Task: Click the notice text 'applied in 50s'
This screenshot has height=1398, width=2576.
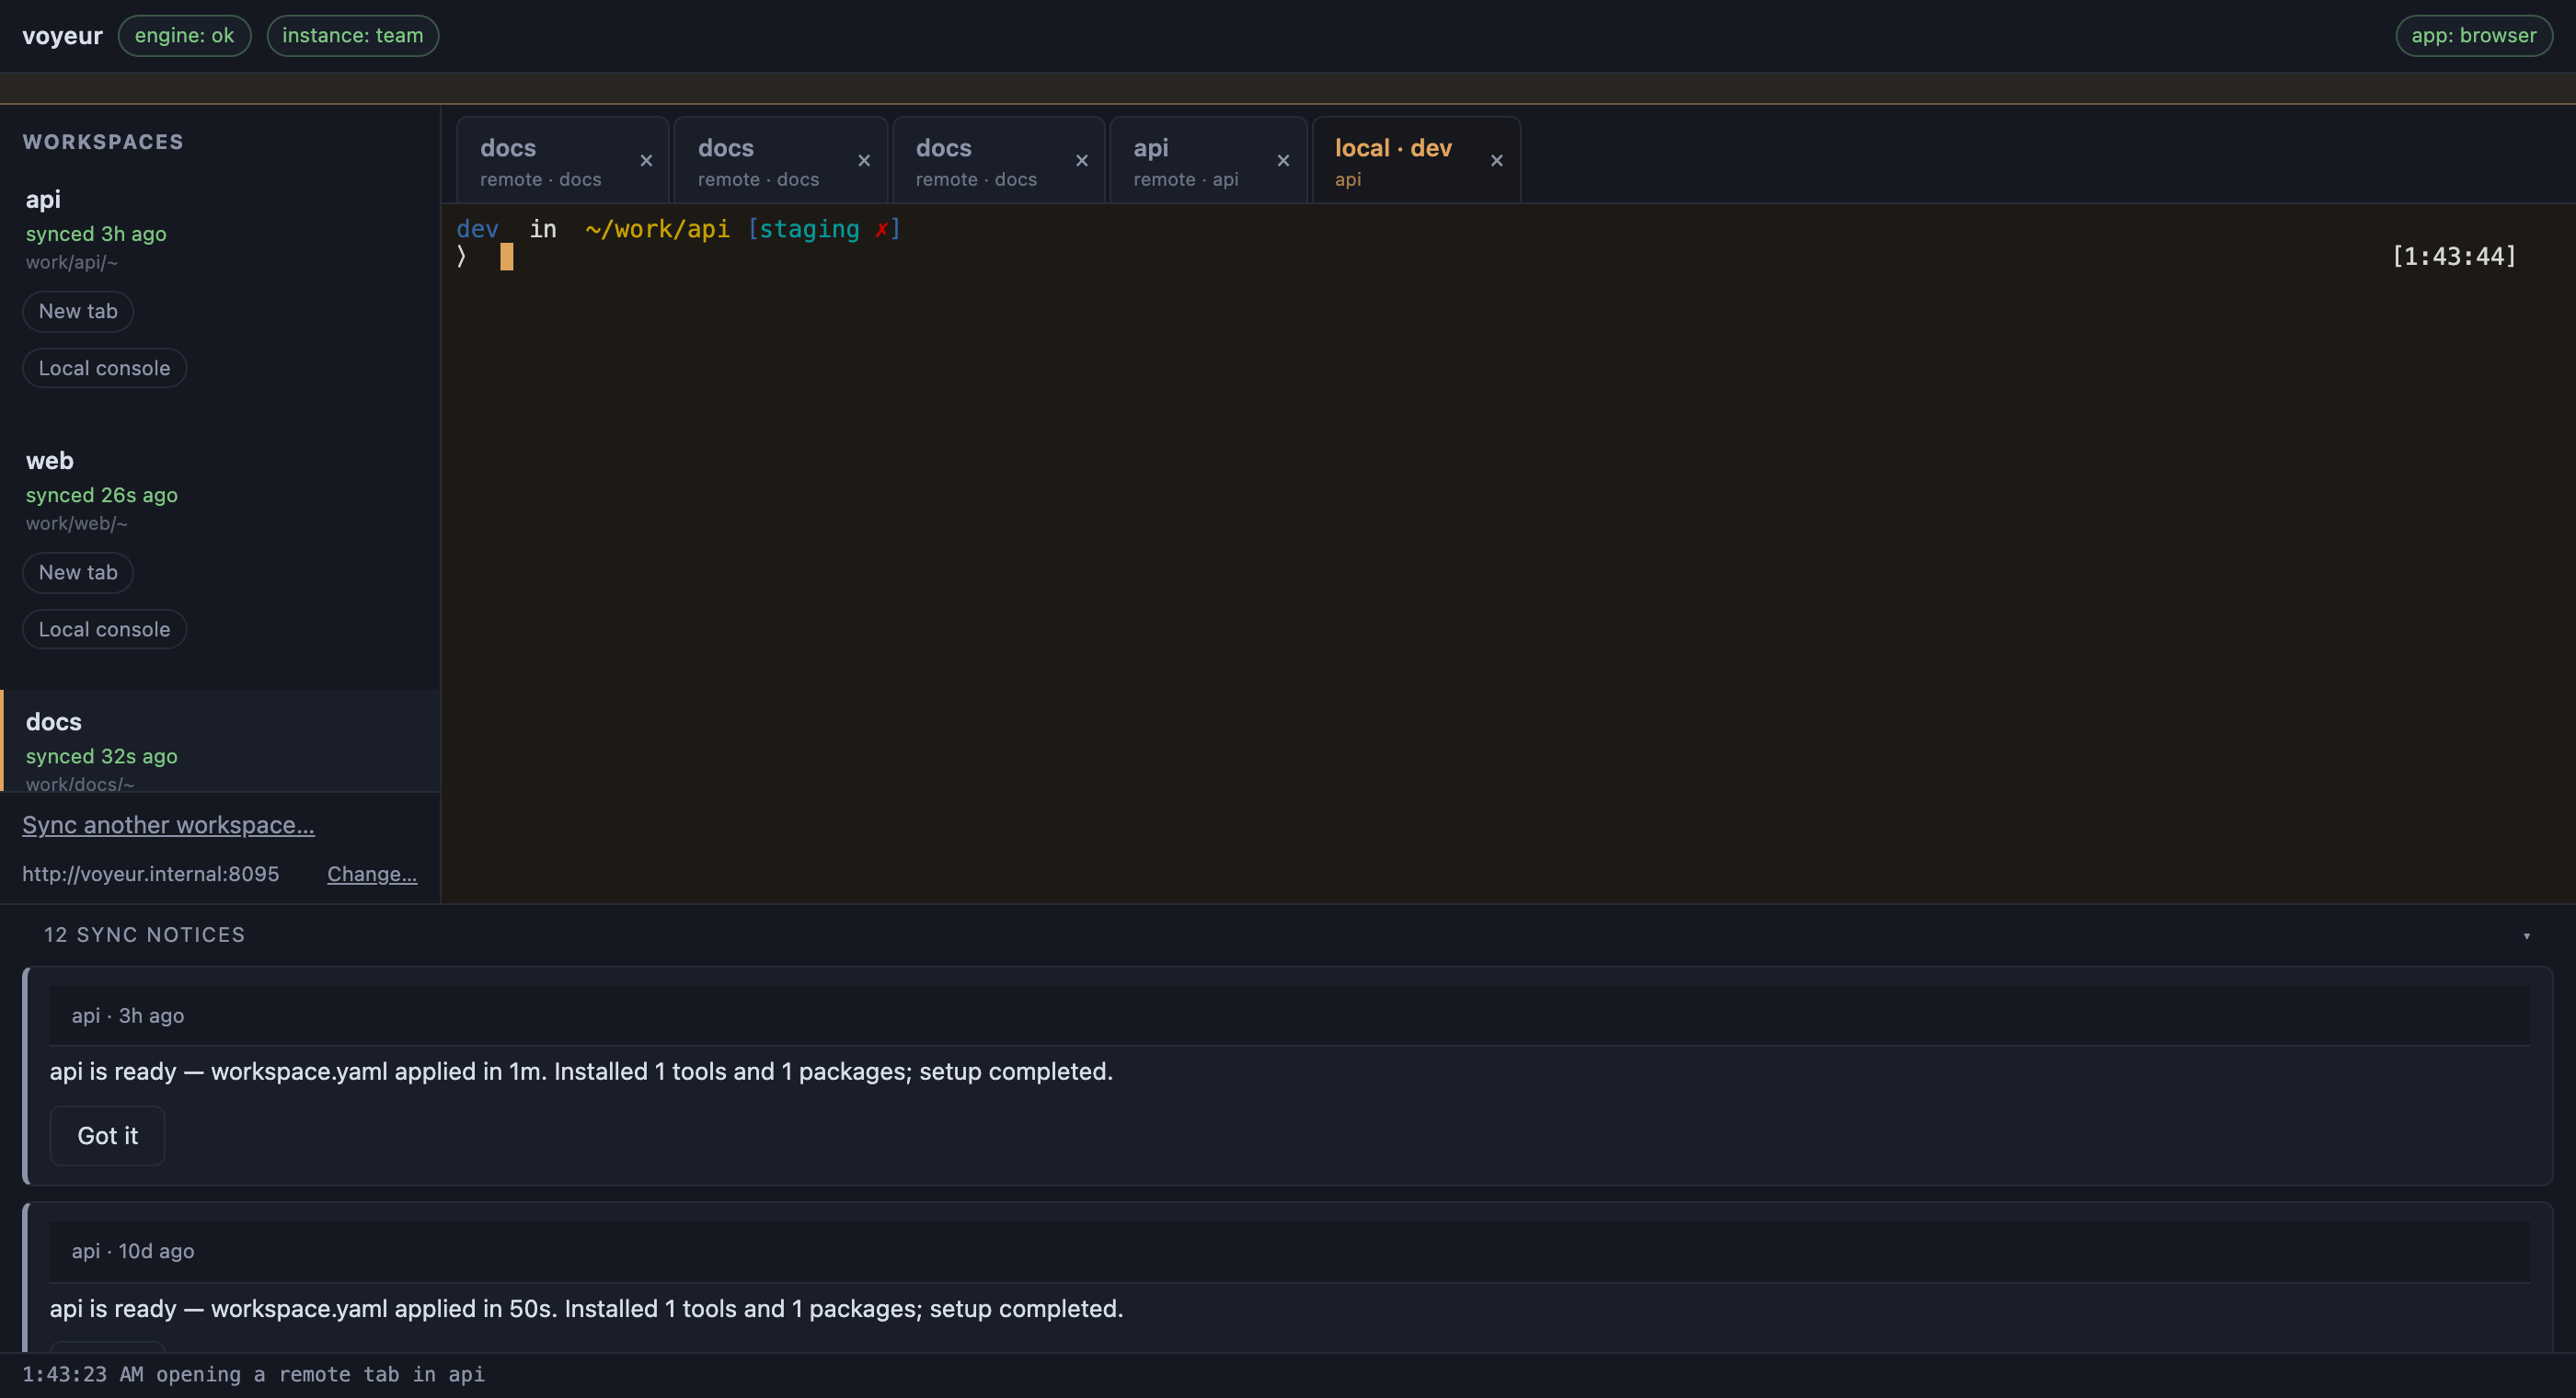Action: tap(476, 1308)
